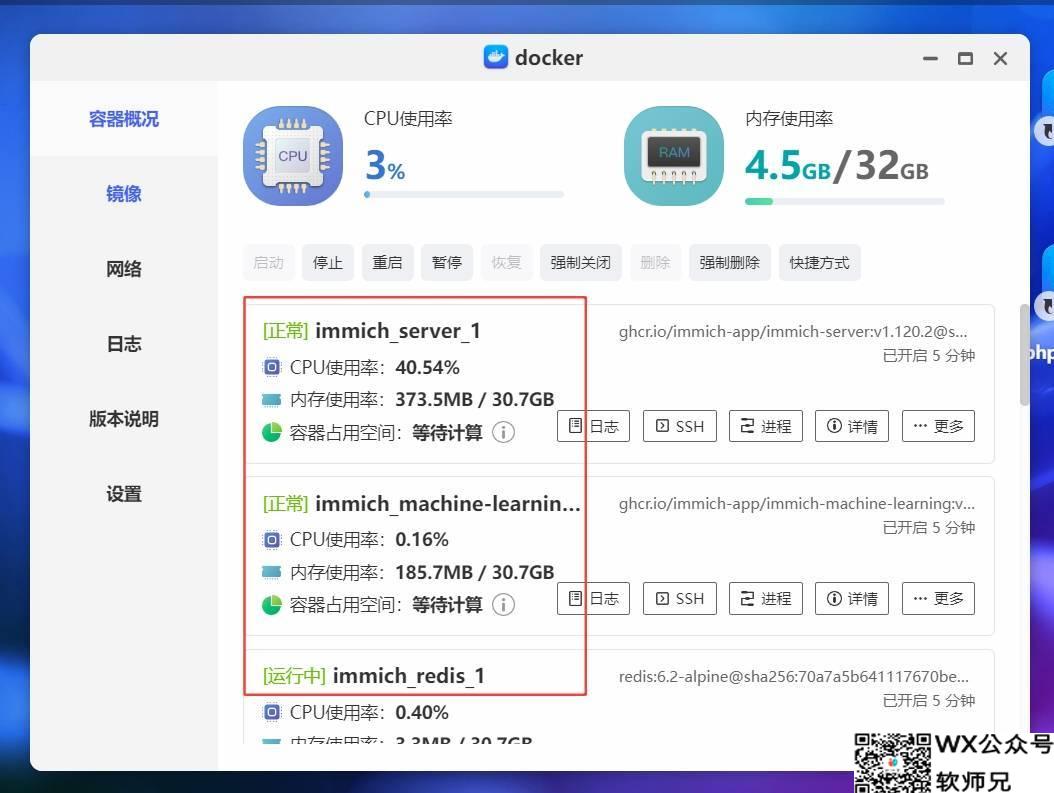Click pie chart icon of immich_machine-learning
This screenshot has width=1054, height=793.
coord(272,605)
